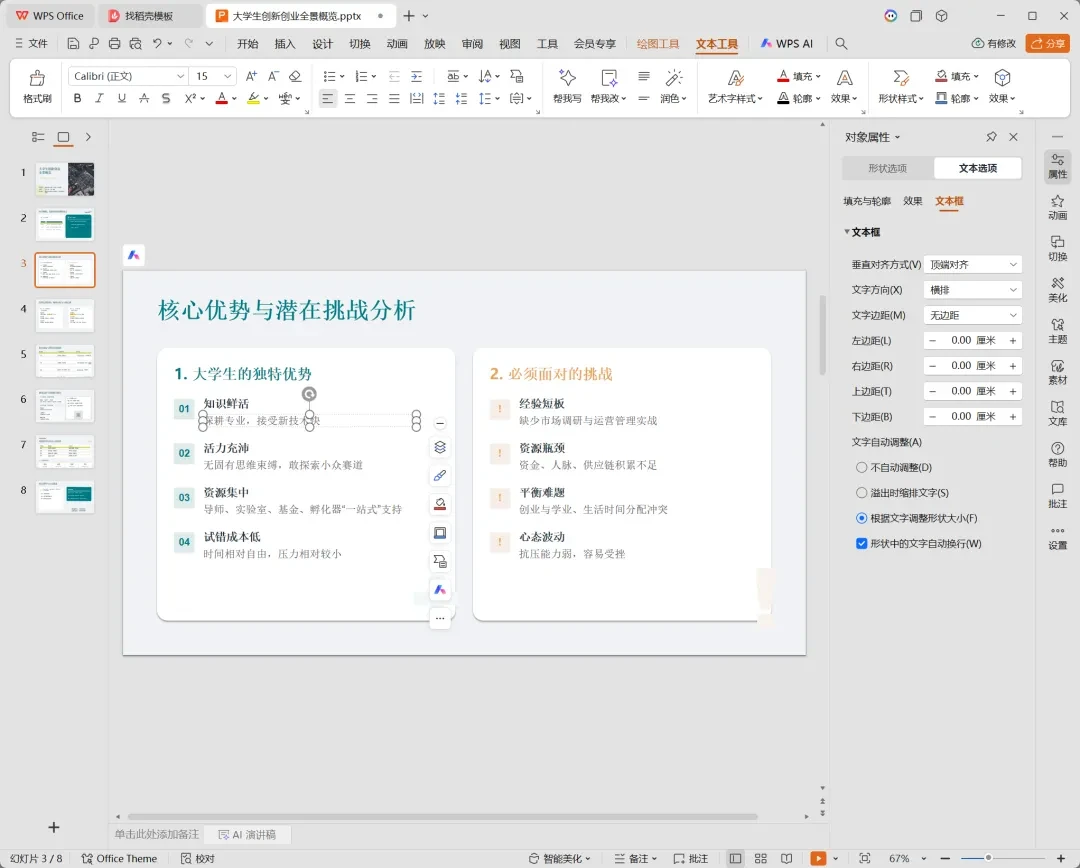Open the AI 演讲稿 button below slide
Image resolution: width=1080 pixels, height=868 pixels.
(247, 834)
